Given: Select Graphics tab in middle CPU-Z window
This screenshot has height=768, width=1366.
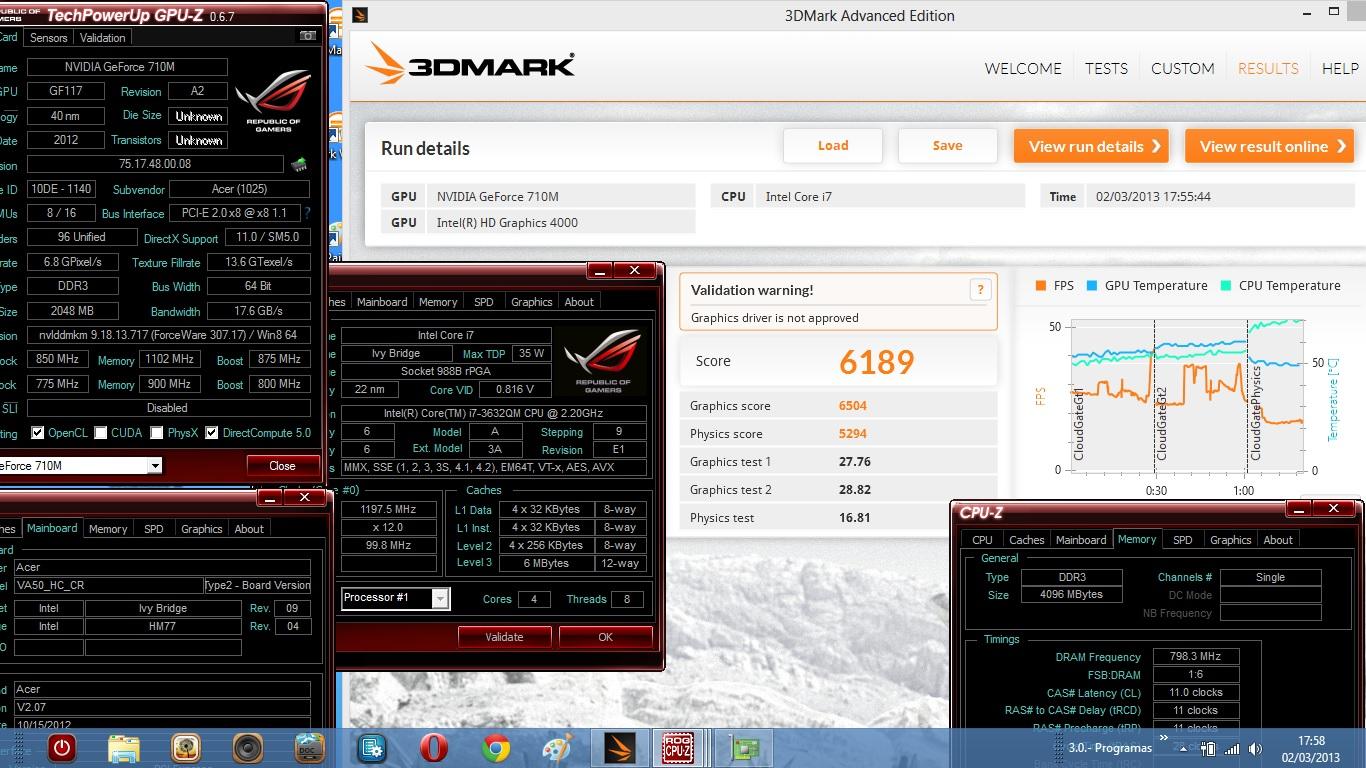Looking at the screenshot, I should (x=531, y=302).
